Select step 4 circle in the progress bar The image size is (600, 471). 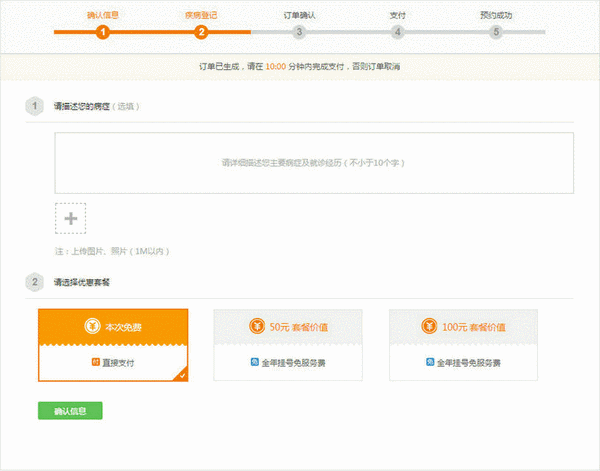[x=398, y=32]
